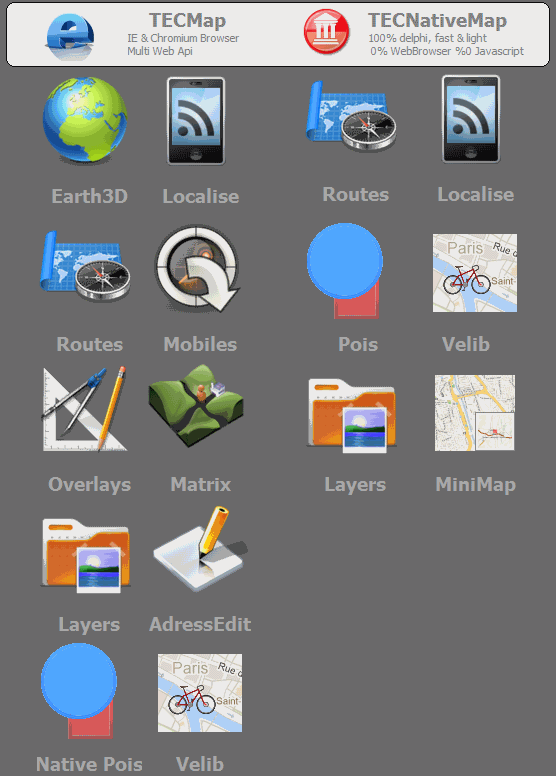Viewport: 556px width, 776px height.
Task: Click the Mobiles label
Action: point(201,344)
